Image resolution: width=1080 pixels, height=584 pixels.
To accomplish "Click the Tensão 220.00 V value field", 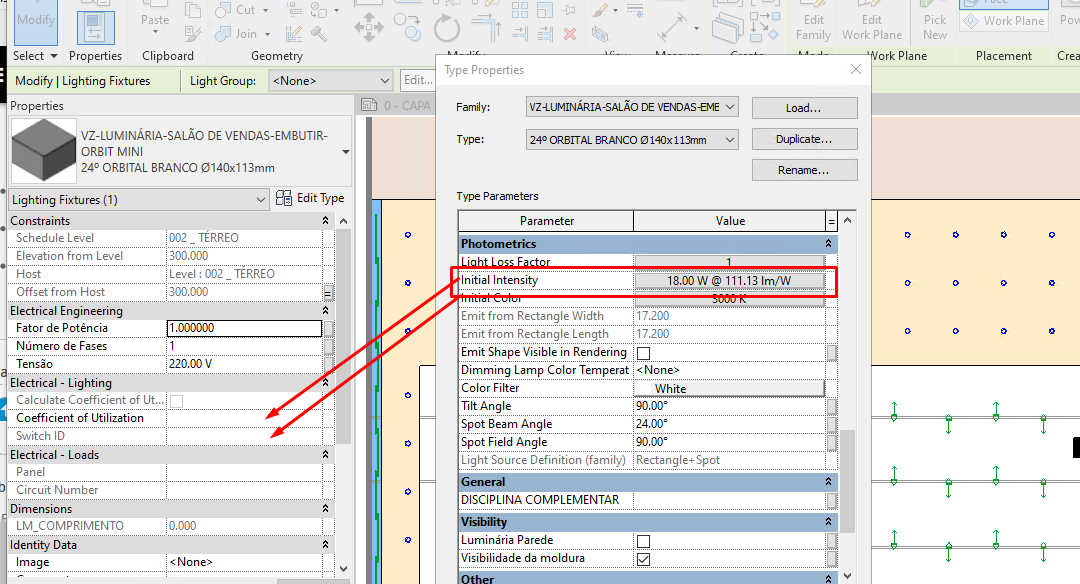I will coord(245,364).
